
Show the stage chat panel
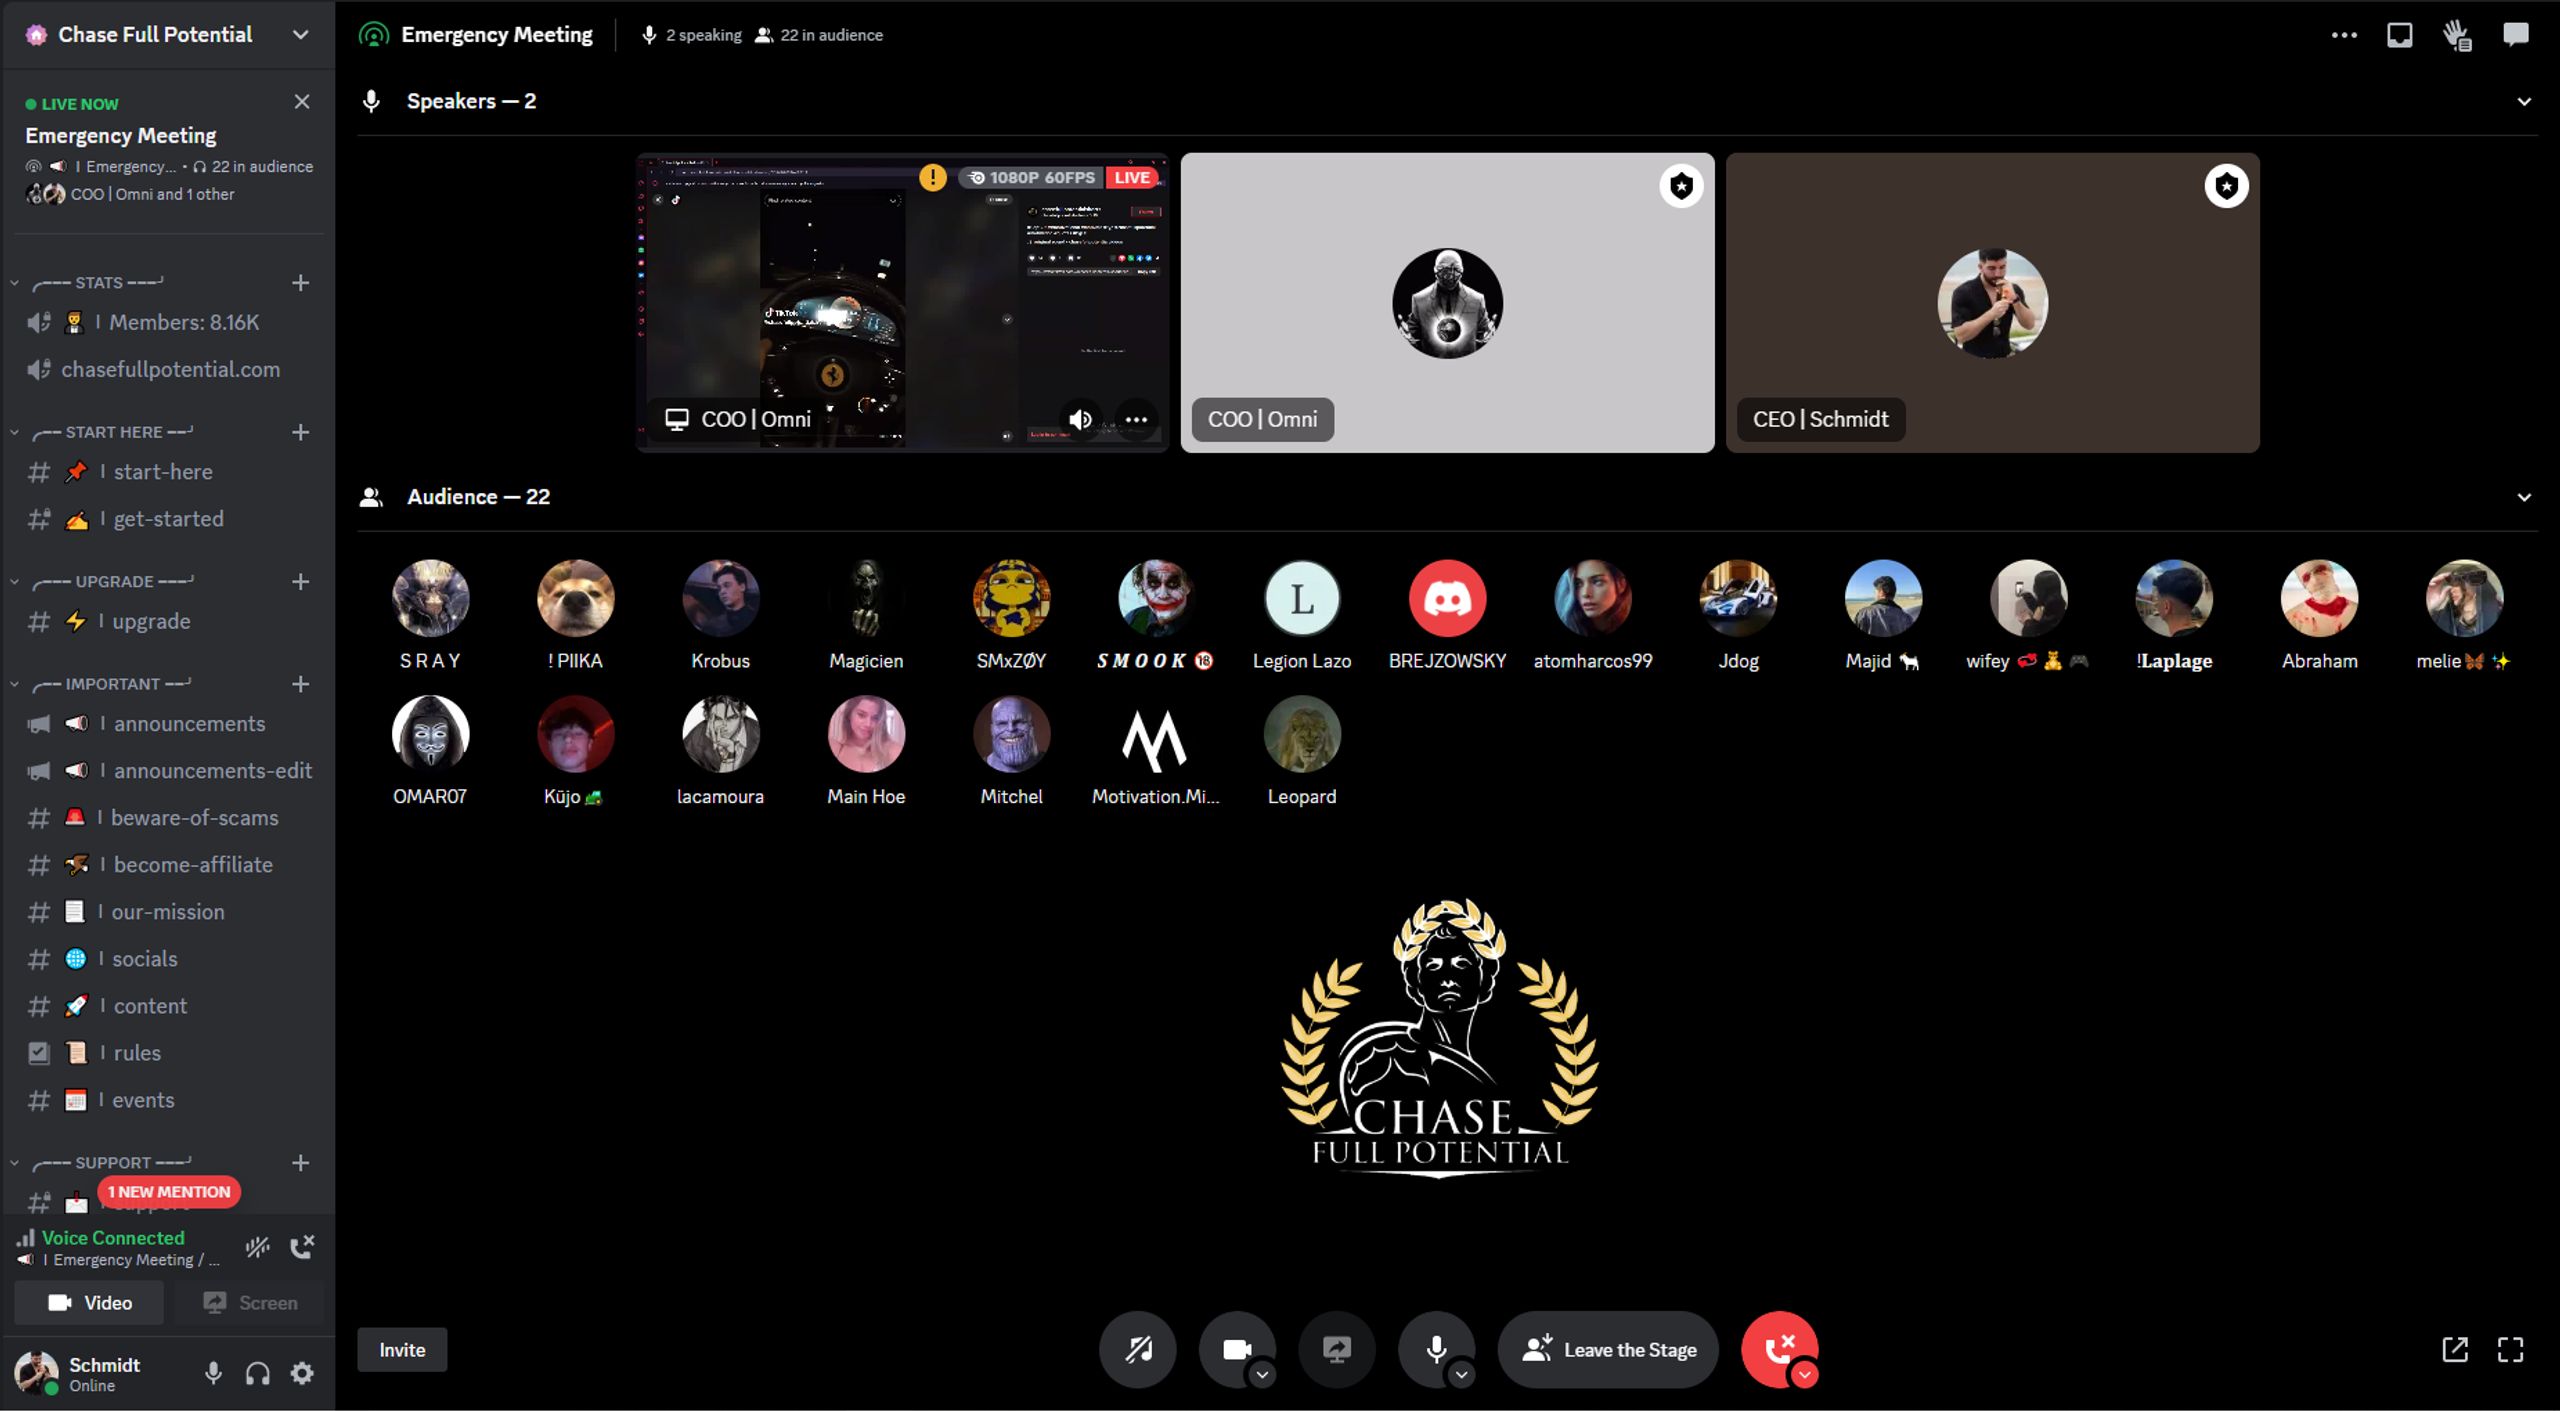2515,35
